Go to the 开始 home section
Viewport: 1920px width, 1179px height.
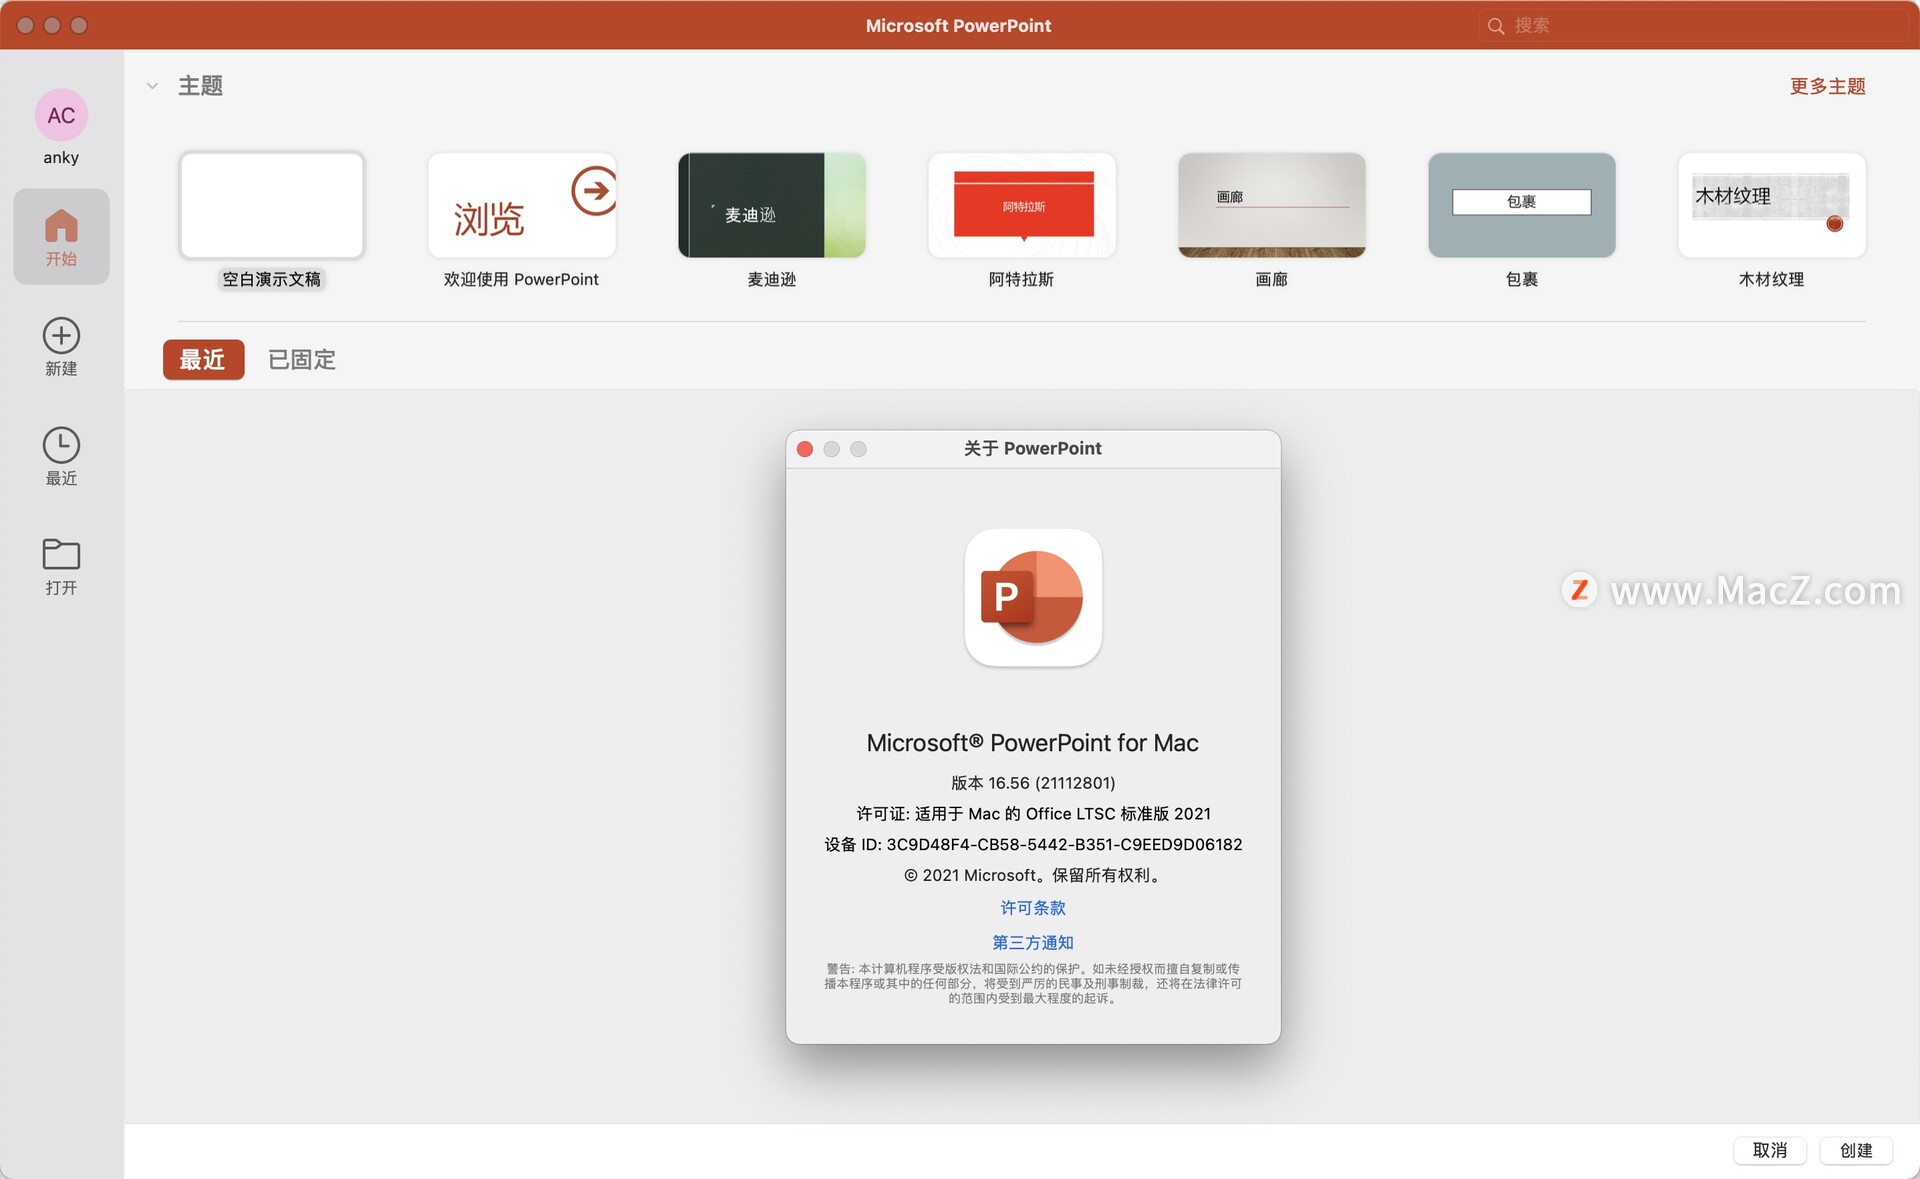click(x=61, y=237)
